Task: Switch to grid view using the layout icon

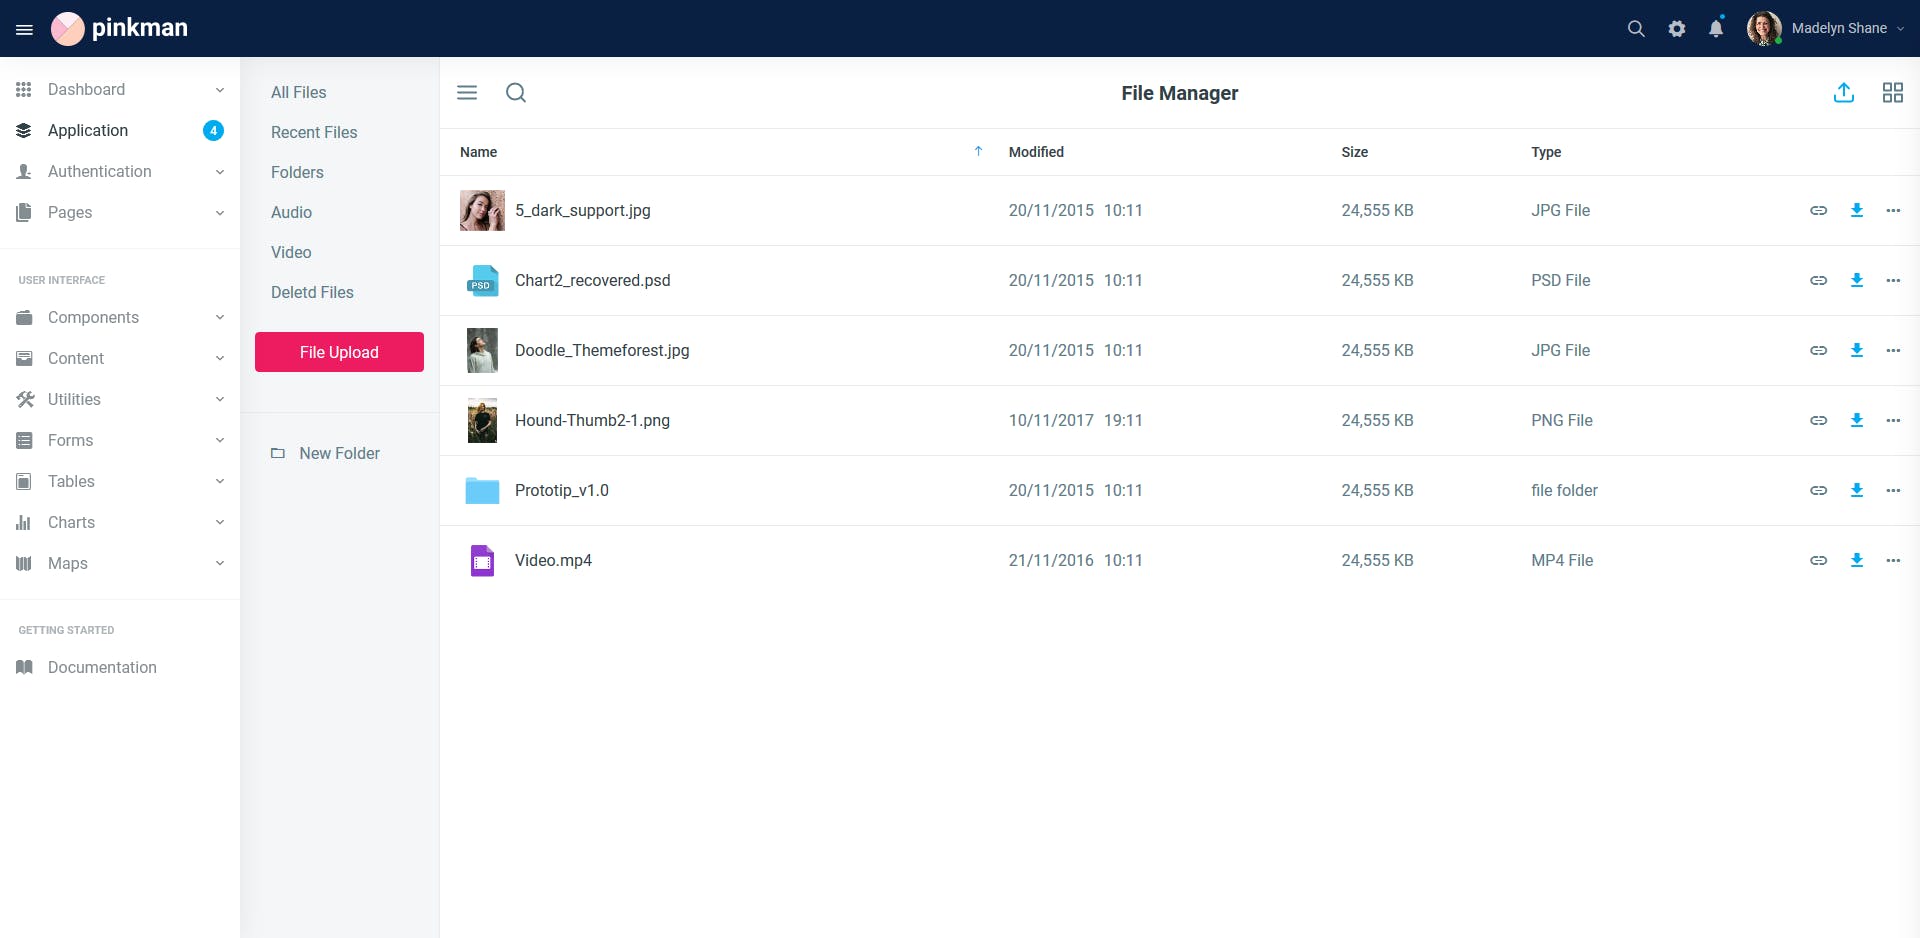Action: 1893,92
